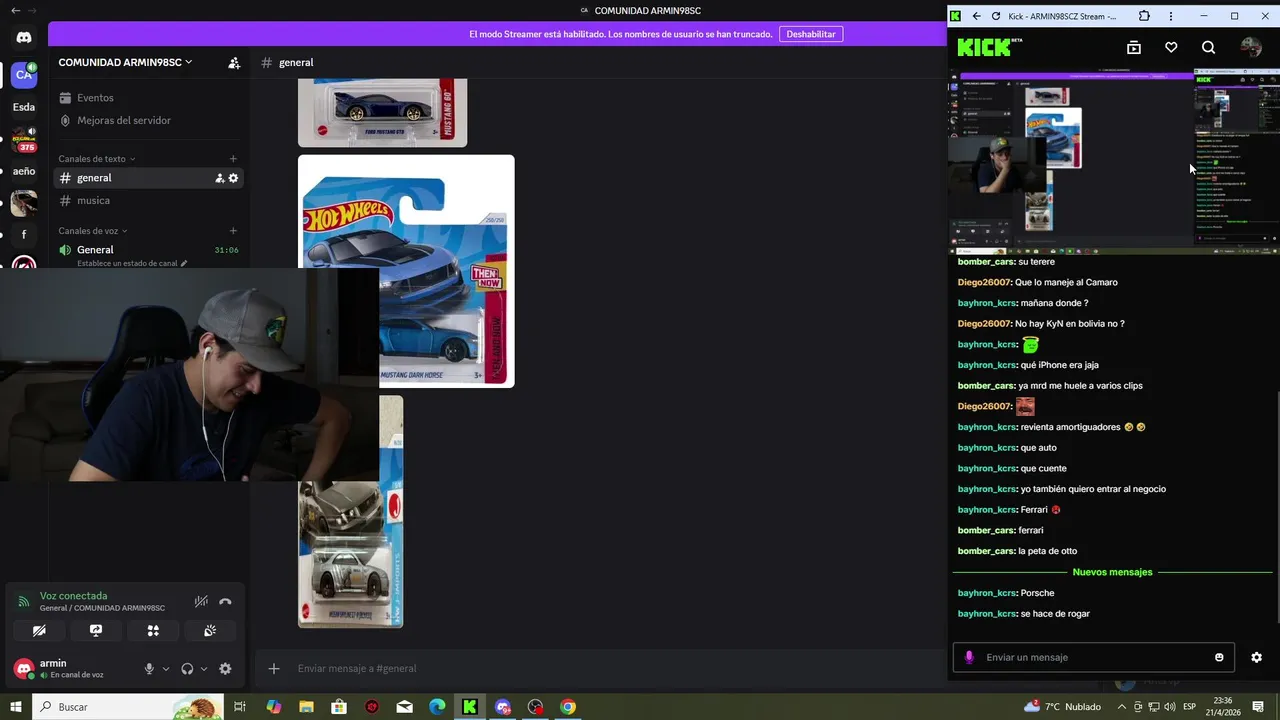Open the Mustang Dark Horse Hot Wheels image
This screenshot has height=720, width=1280.
406,271
